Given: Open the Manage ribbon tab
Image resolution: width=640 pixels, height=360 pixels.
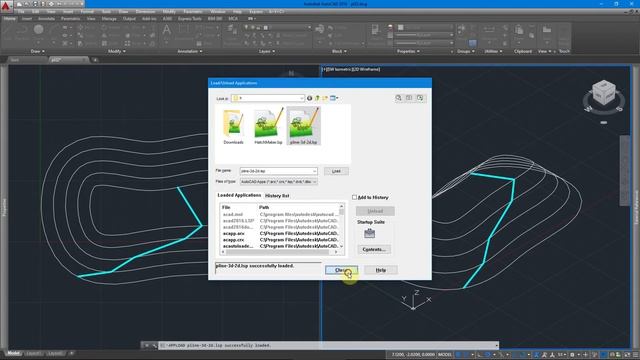Looking at the screenshot, I should [x=109, y=19].
